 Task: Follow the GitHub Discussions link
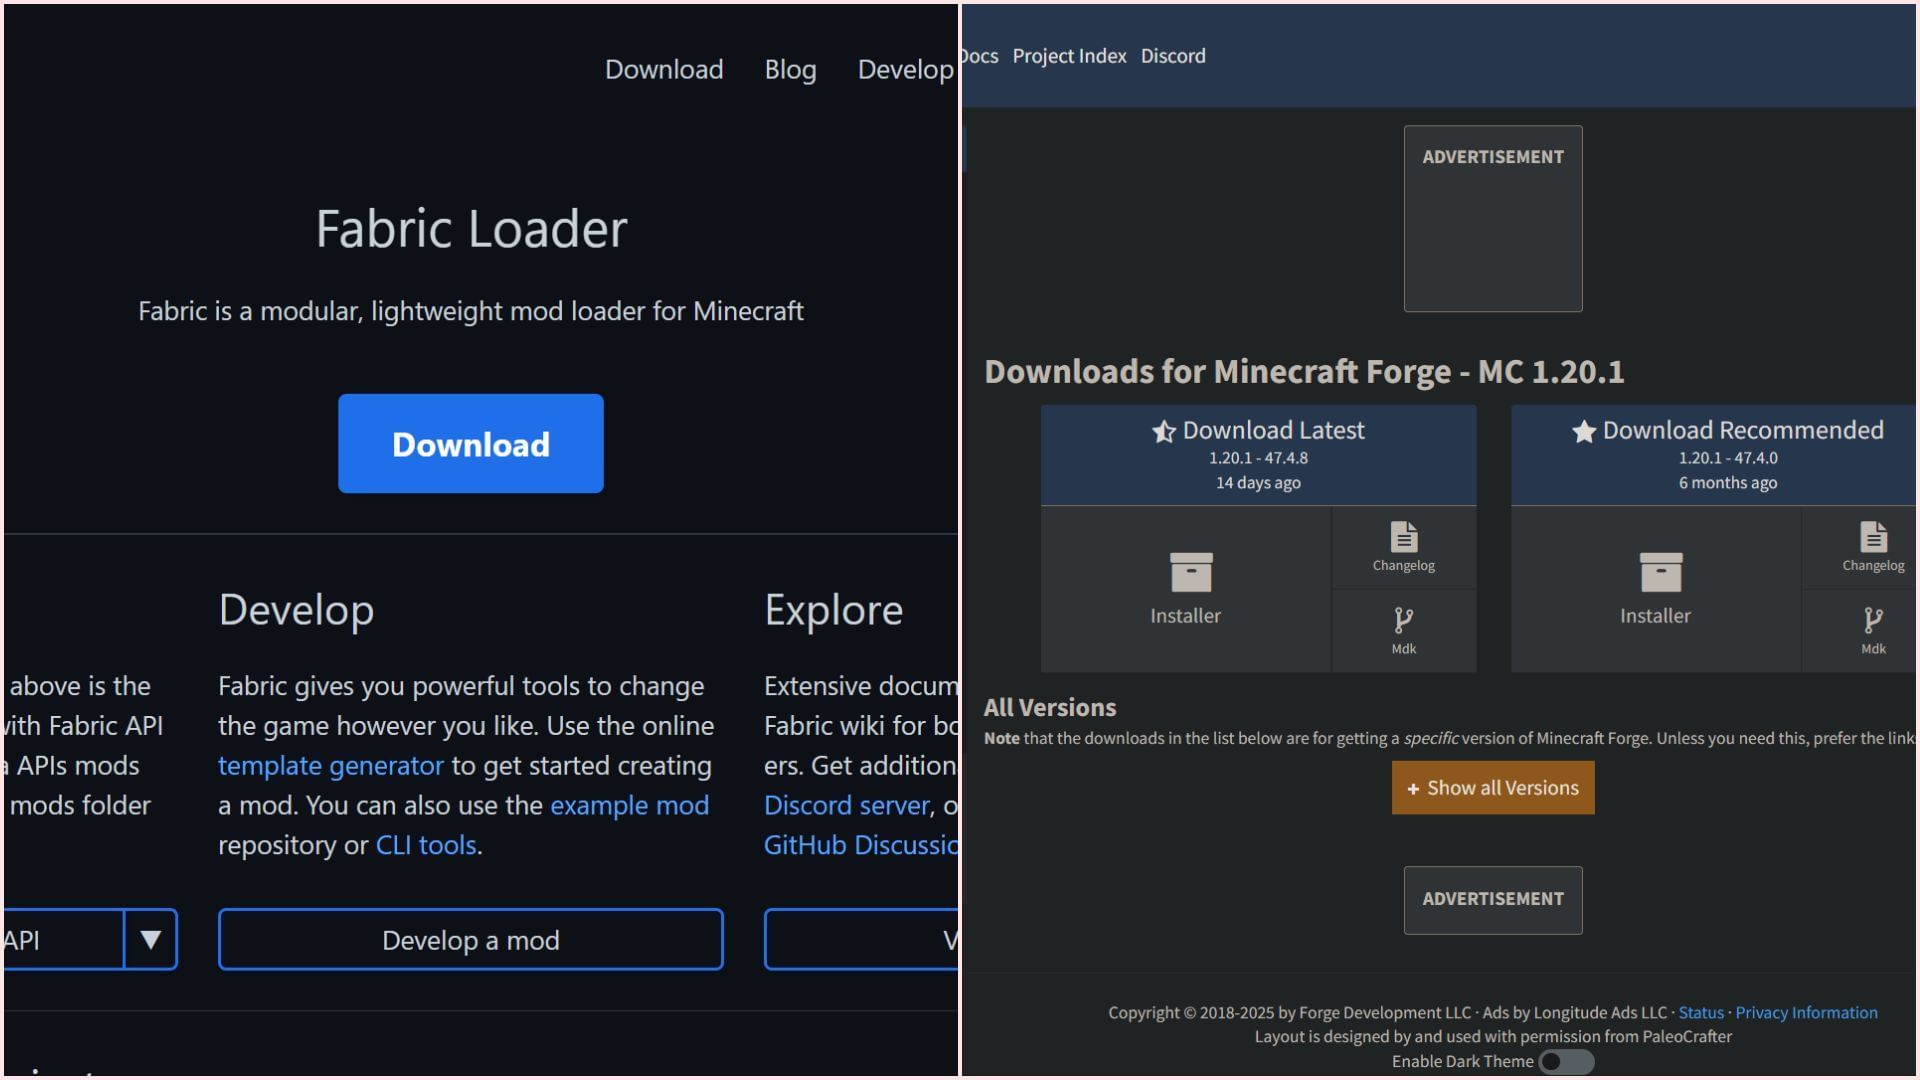coord(861,845)
